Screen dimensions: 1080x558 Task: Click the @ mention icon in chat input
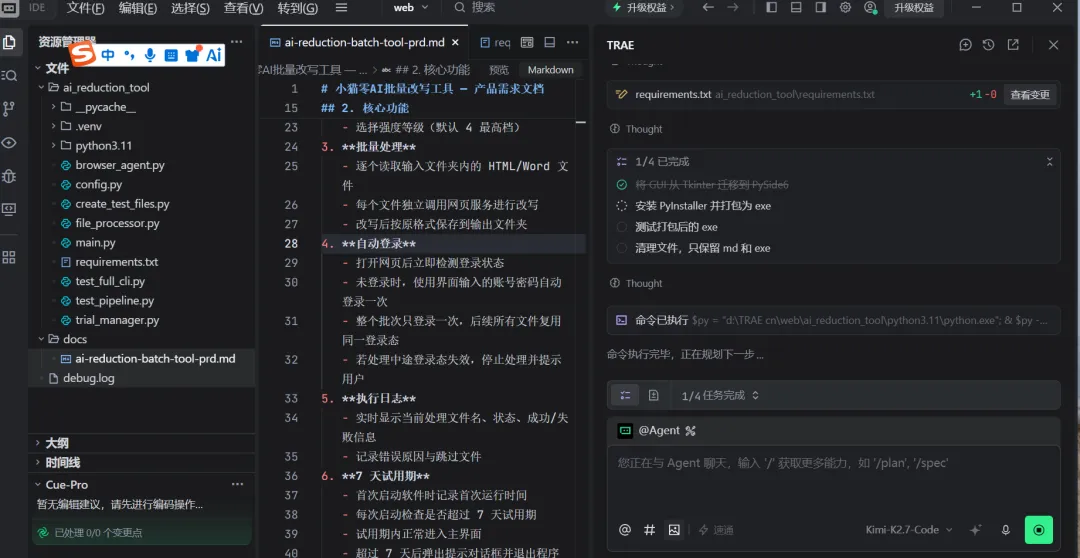tap(625, 530)
